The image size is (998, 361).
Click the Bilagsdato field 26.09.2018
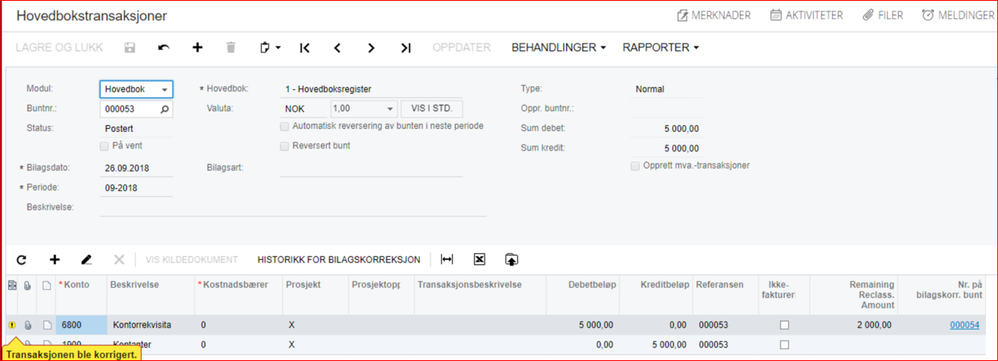tap(136, 168)
